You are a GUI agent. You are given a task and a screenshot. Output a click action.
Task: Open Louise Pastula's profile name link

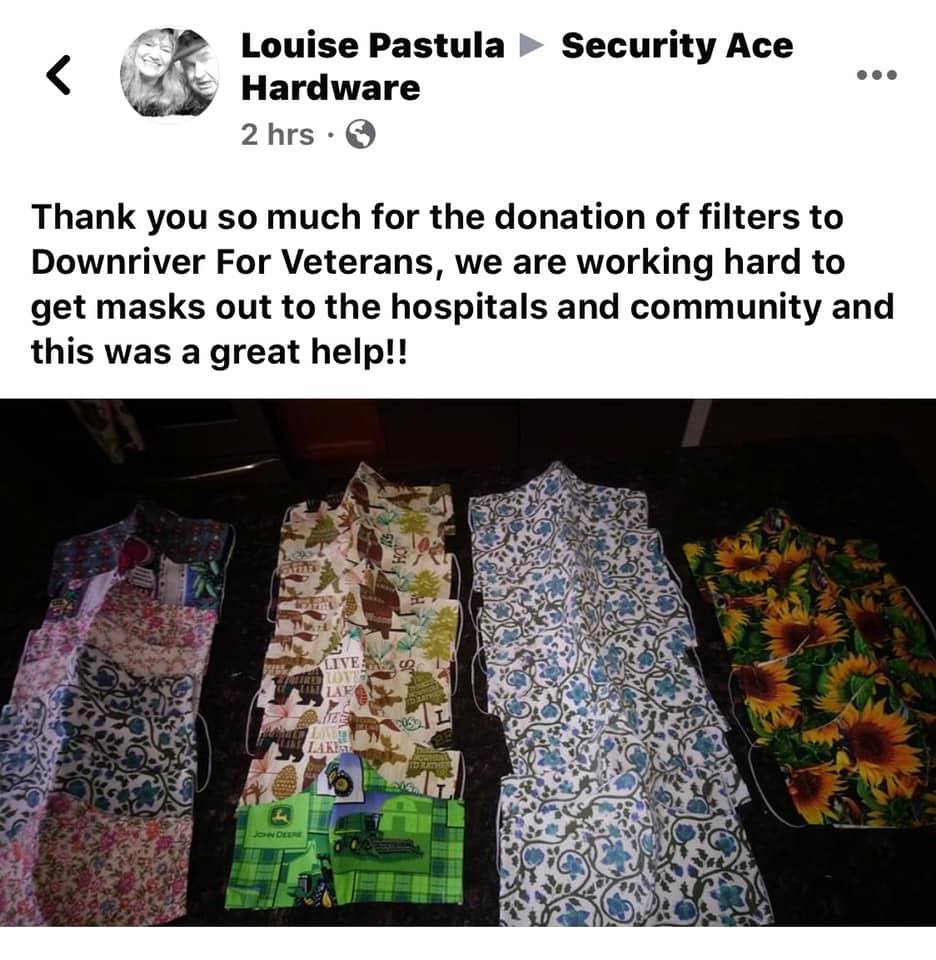pyautogui.click(x=372, y=46)
